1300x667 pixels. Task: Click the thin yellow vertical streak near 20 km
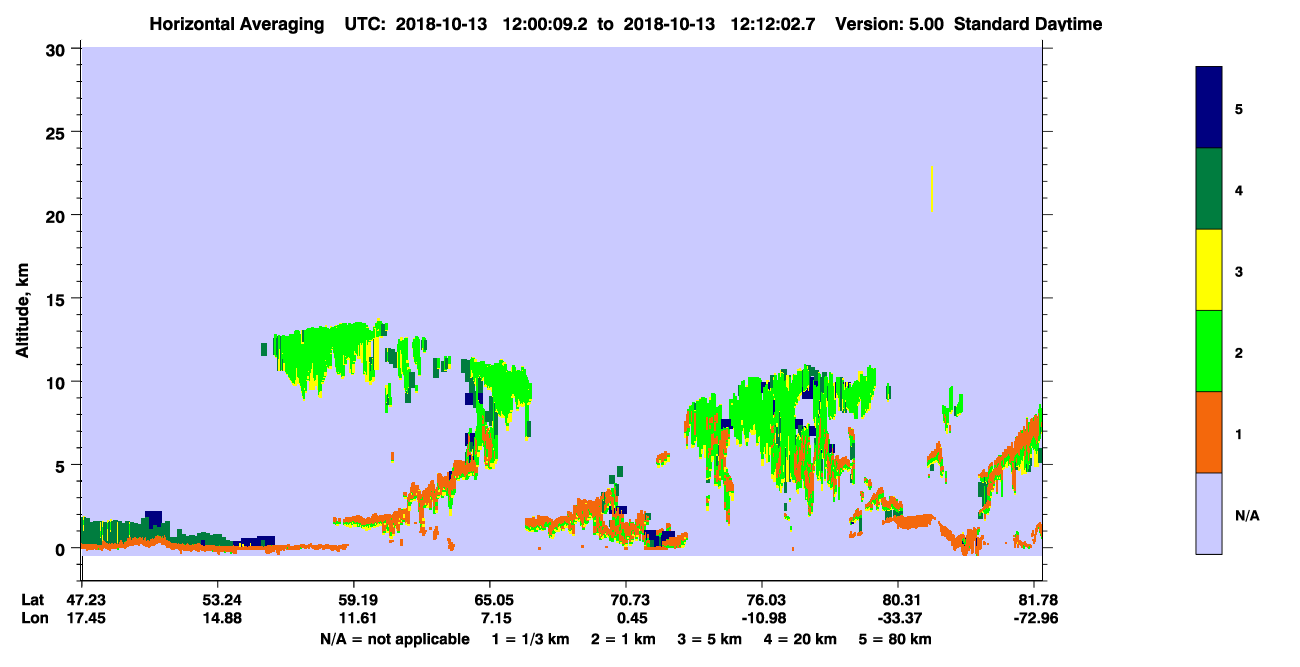point(932,188)
